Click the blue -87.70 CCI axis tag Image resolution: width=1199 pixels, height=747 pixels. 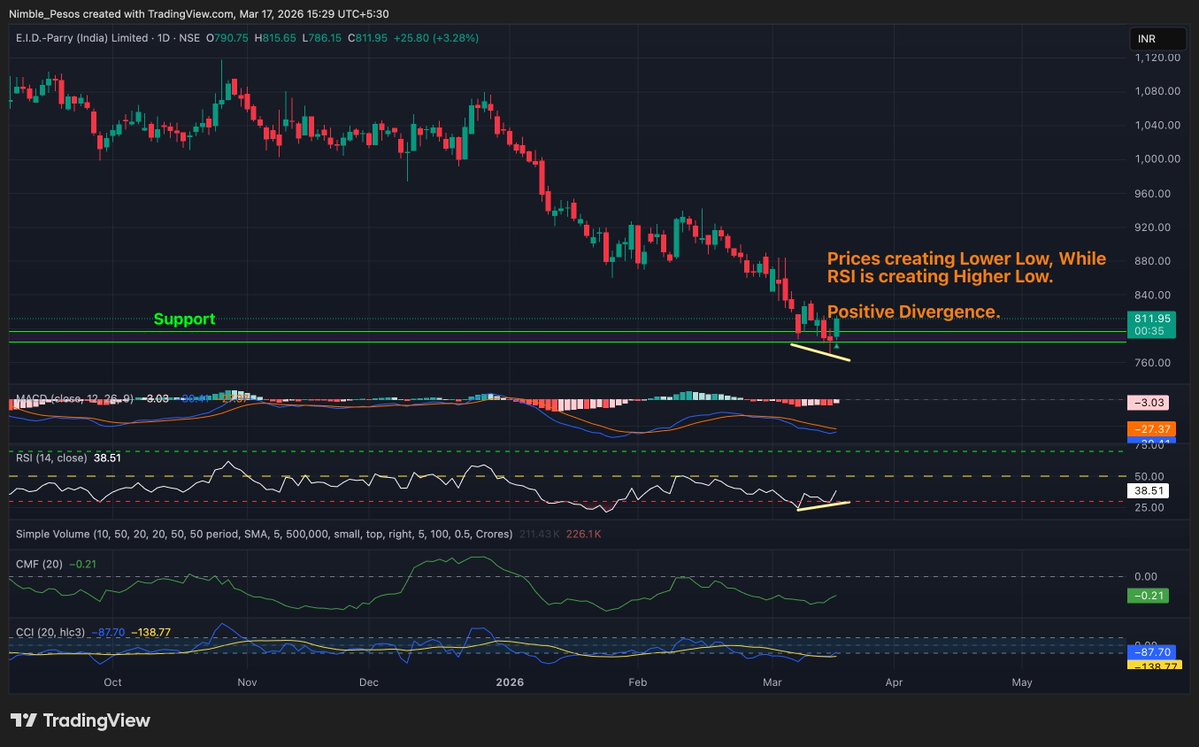(x=1151, y=652)
